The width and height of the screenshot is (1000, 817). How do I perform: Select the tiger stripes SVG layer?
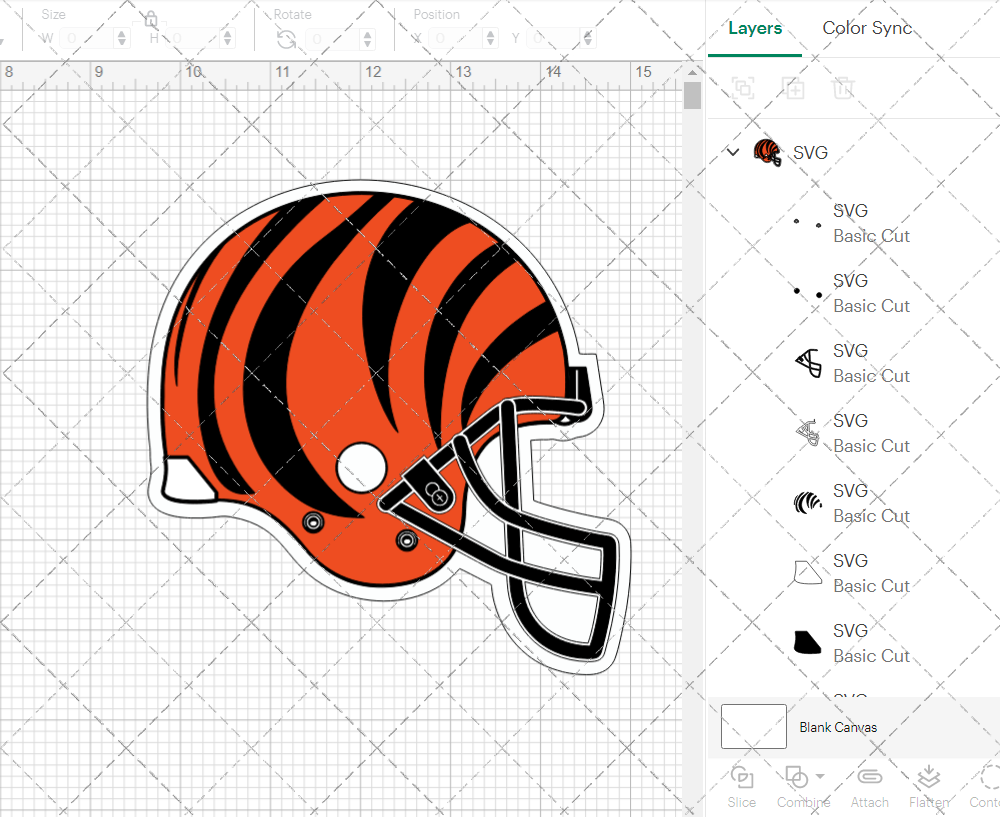[853, 504]
